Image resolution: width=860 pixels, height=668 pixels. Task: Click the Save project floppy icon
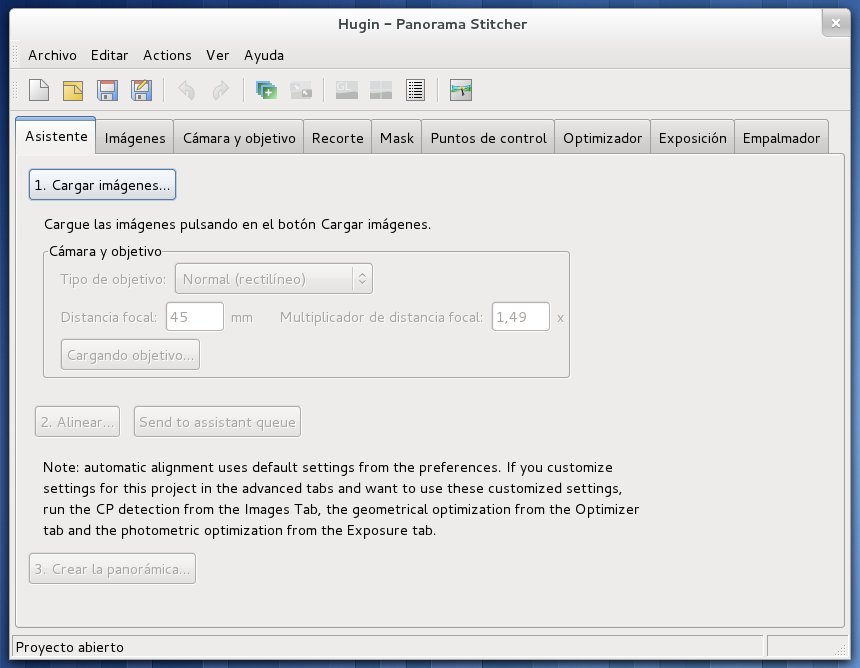click(108, 91)
